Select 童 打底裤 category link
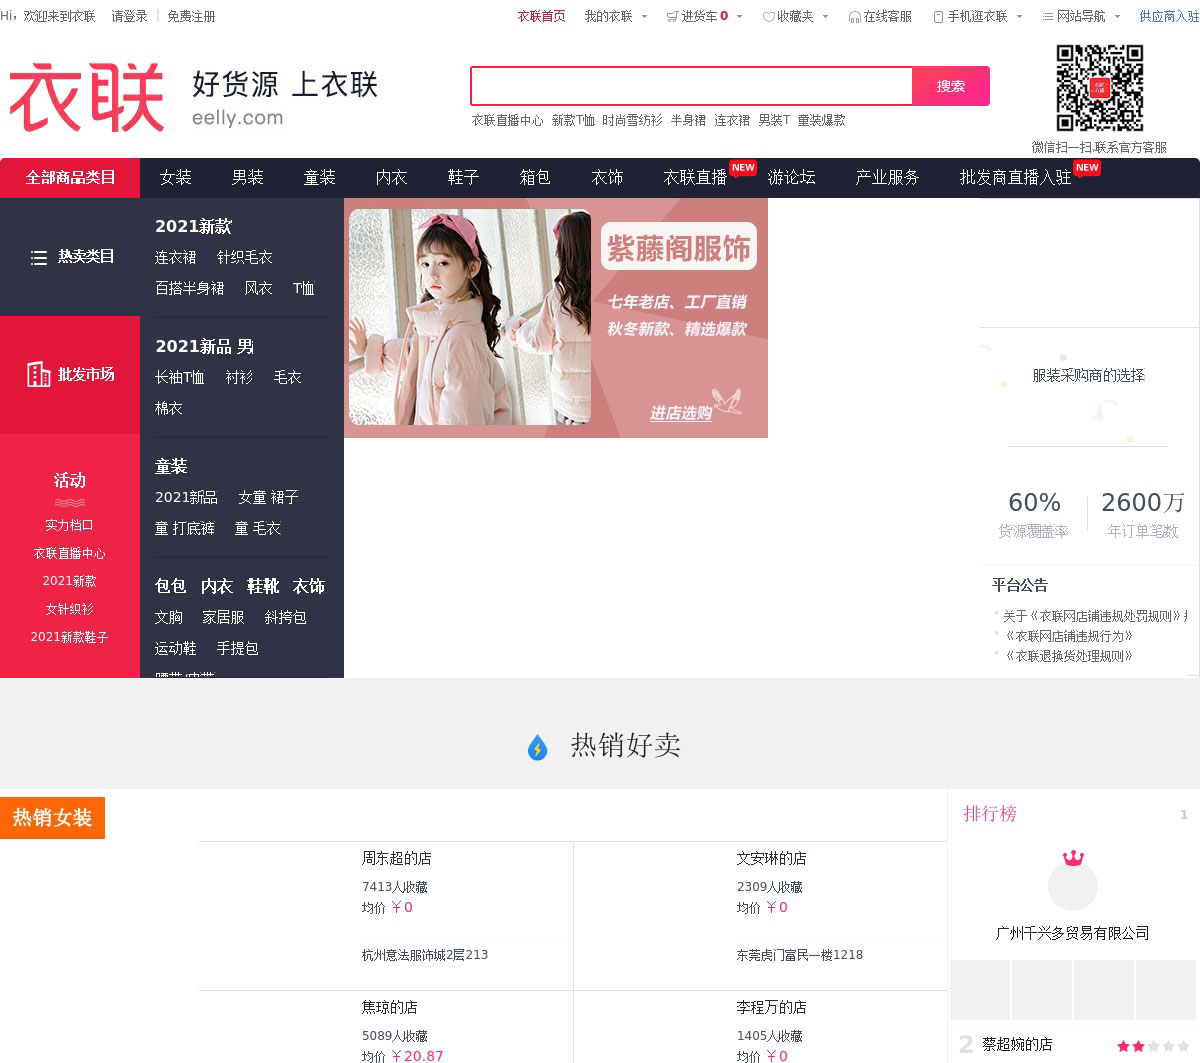1200x1063 pixels. tap(184, 529)
